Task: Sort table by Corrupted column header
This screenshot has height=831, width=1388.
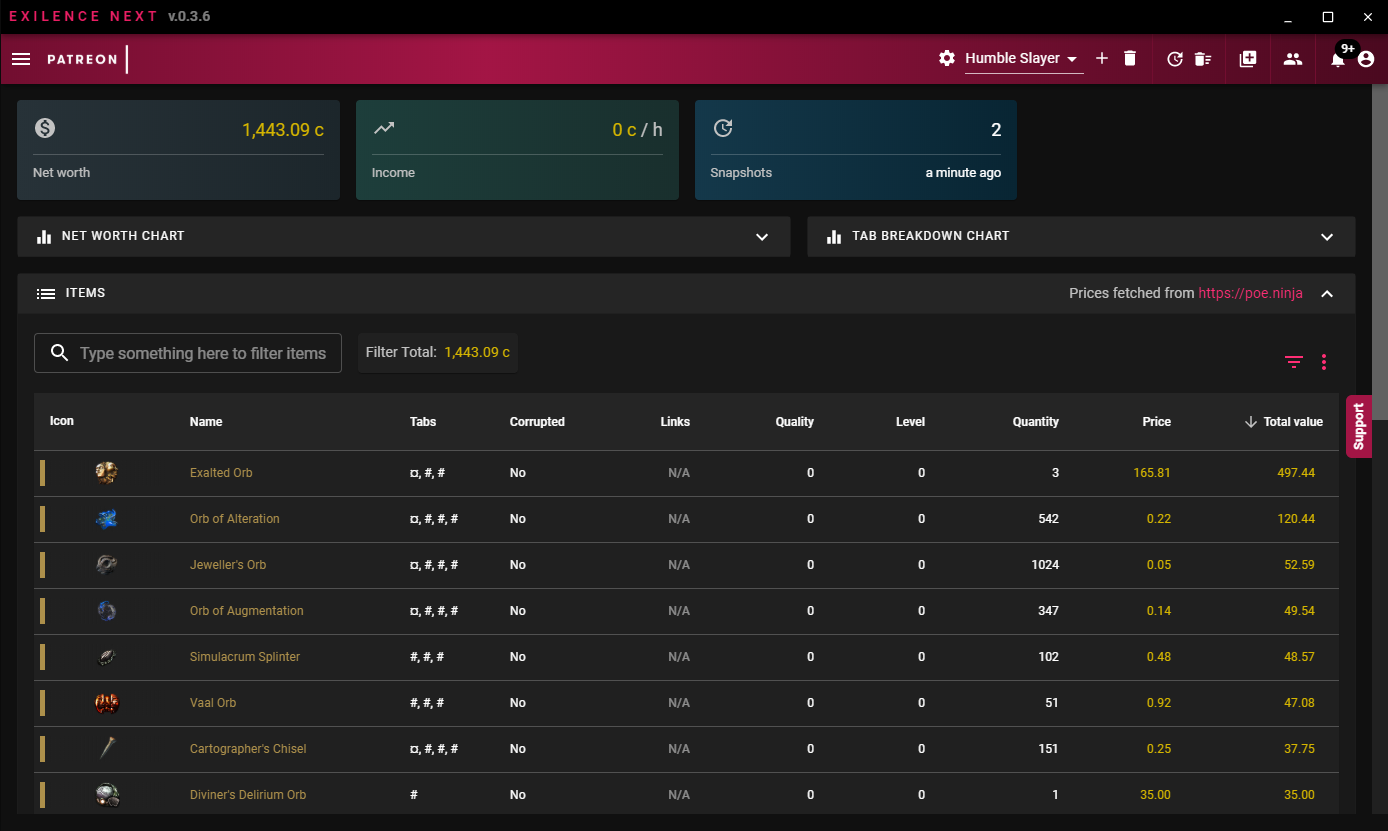Action: (537, 422)
